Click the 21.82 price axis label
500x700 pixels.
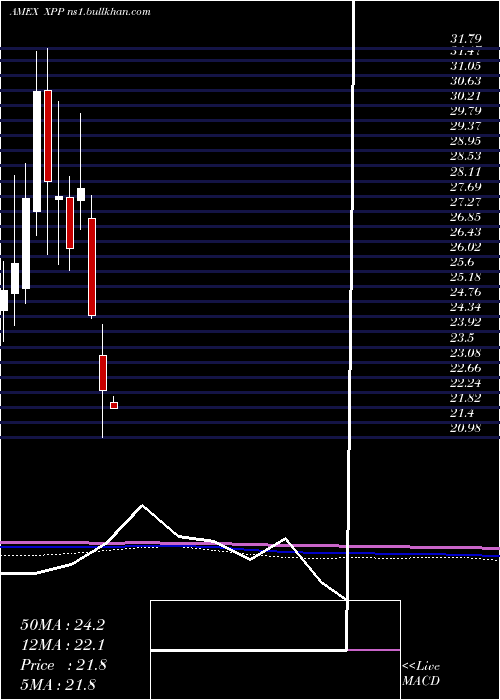pos(465,399)
